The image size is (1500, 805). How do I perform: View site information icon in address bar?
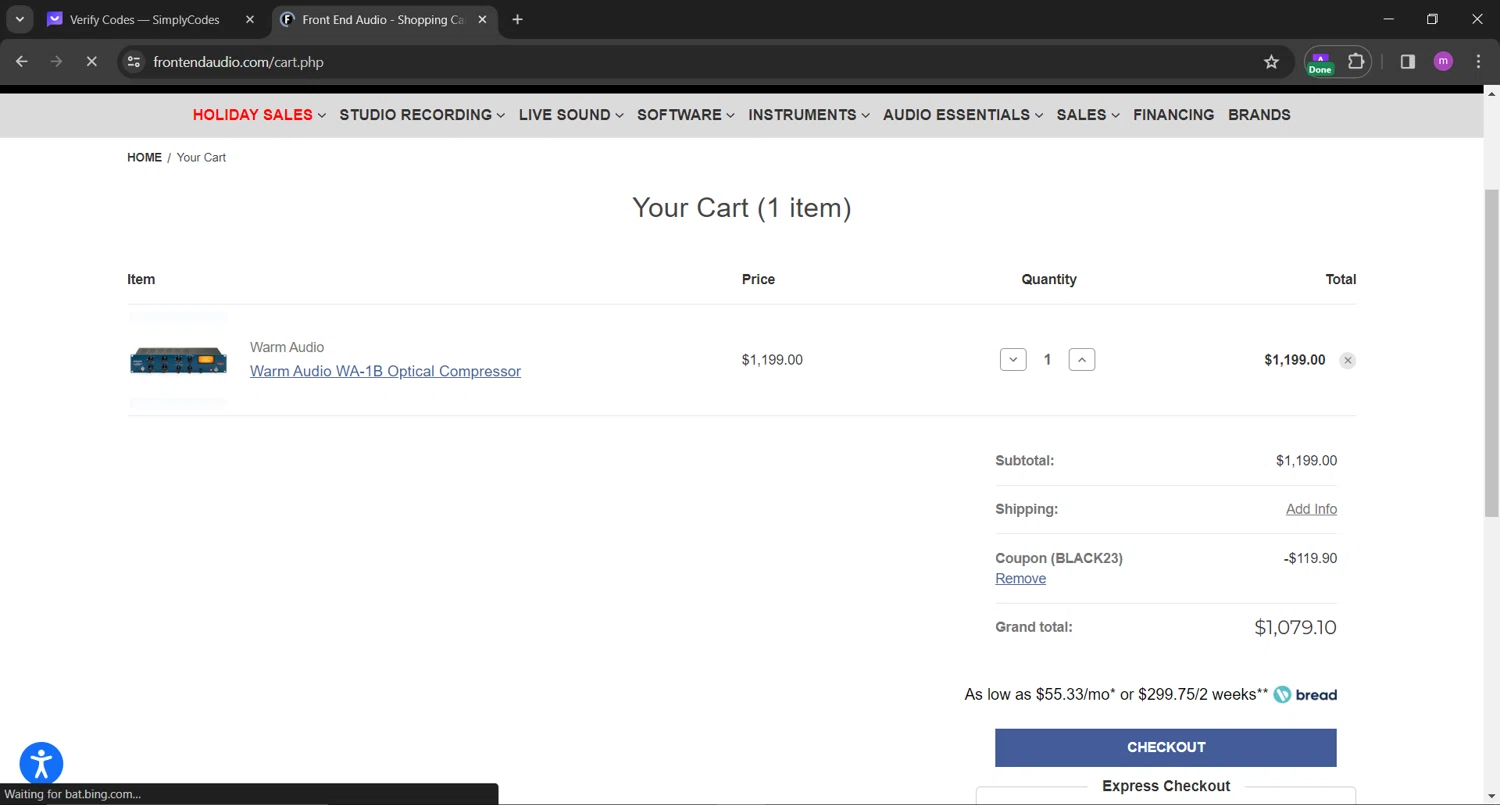click(x=133, y=62)
